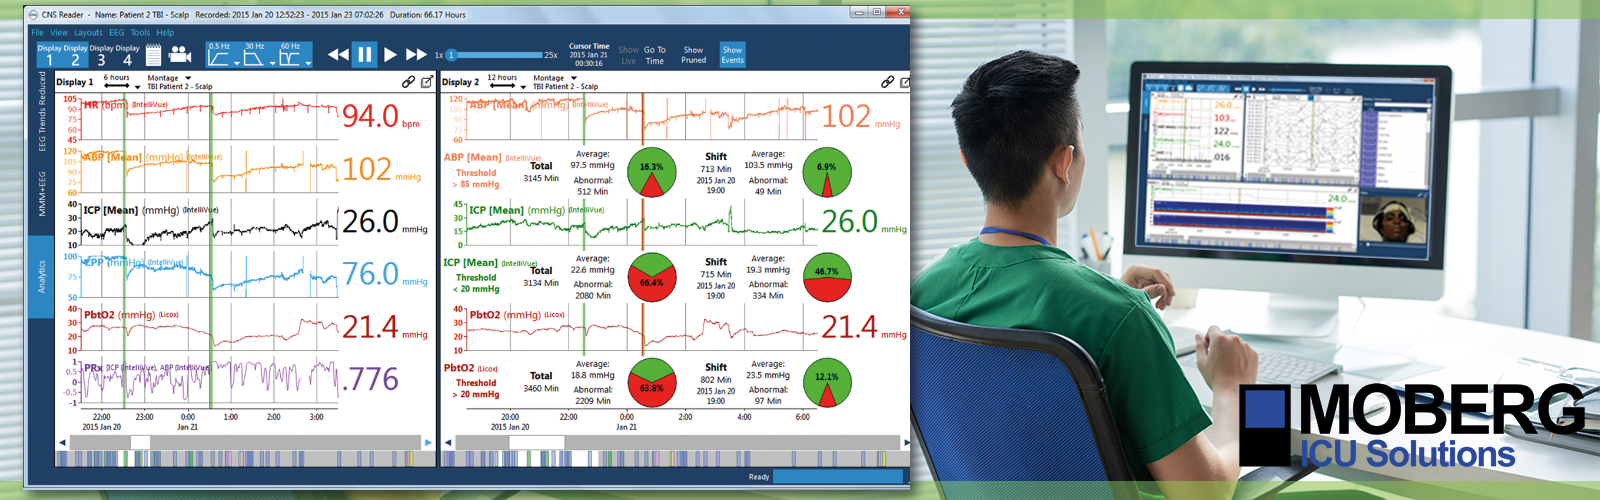Click the Display 1 timeline scrollbar thumb
Image resolution: width=1600 pixels, height=500 pixels.
click(140, 442)
